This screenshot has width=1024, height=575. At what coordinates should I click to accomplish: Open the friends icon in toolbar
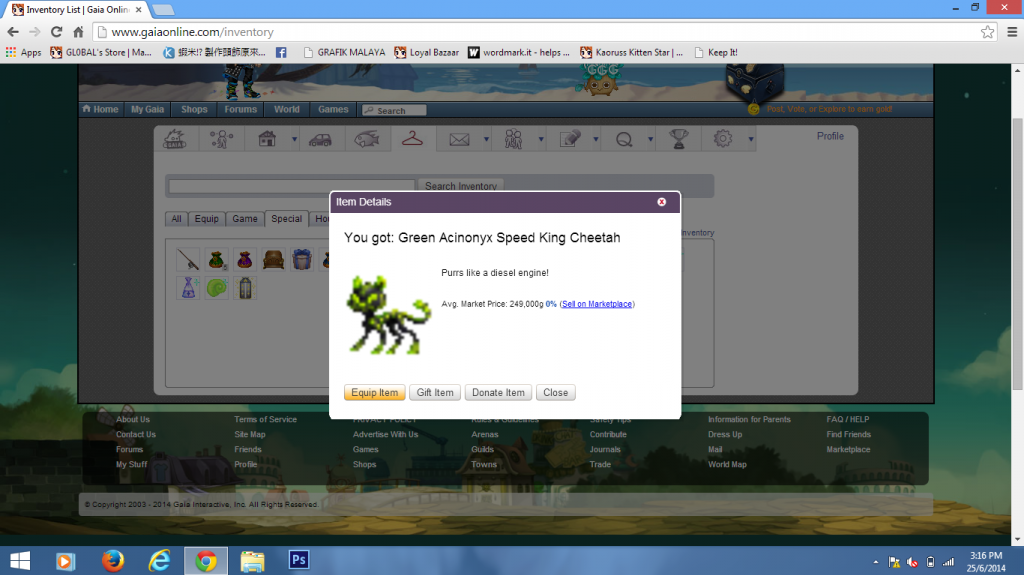pos(513,139)
